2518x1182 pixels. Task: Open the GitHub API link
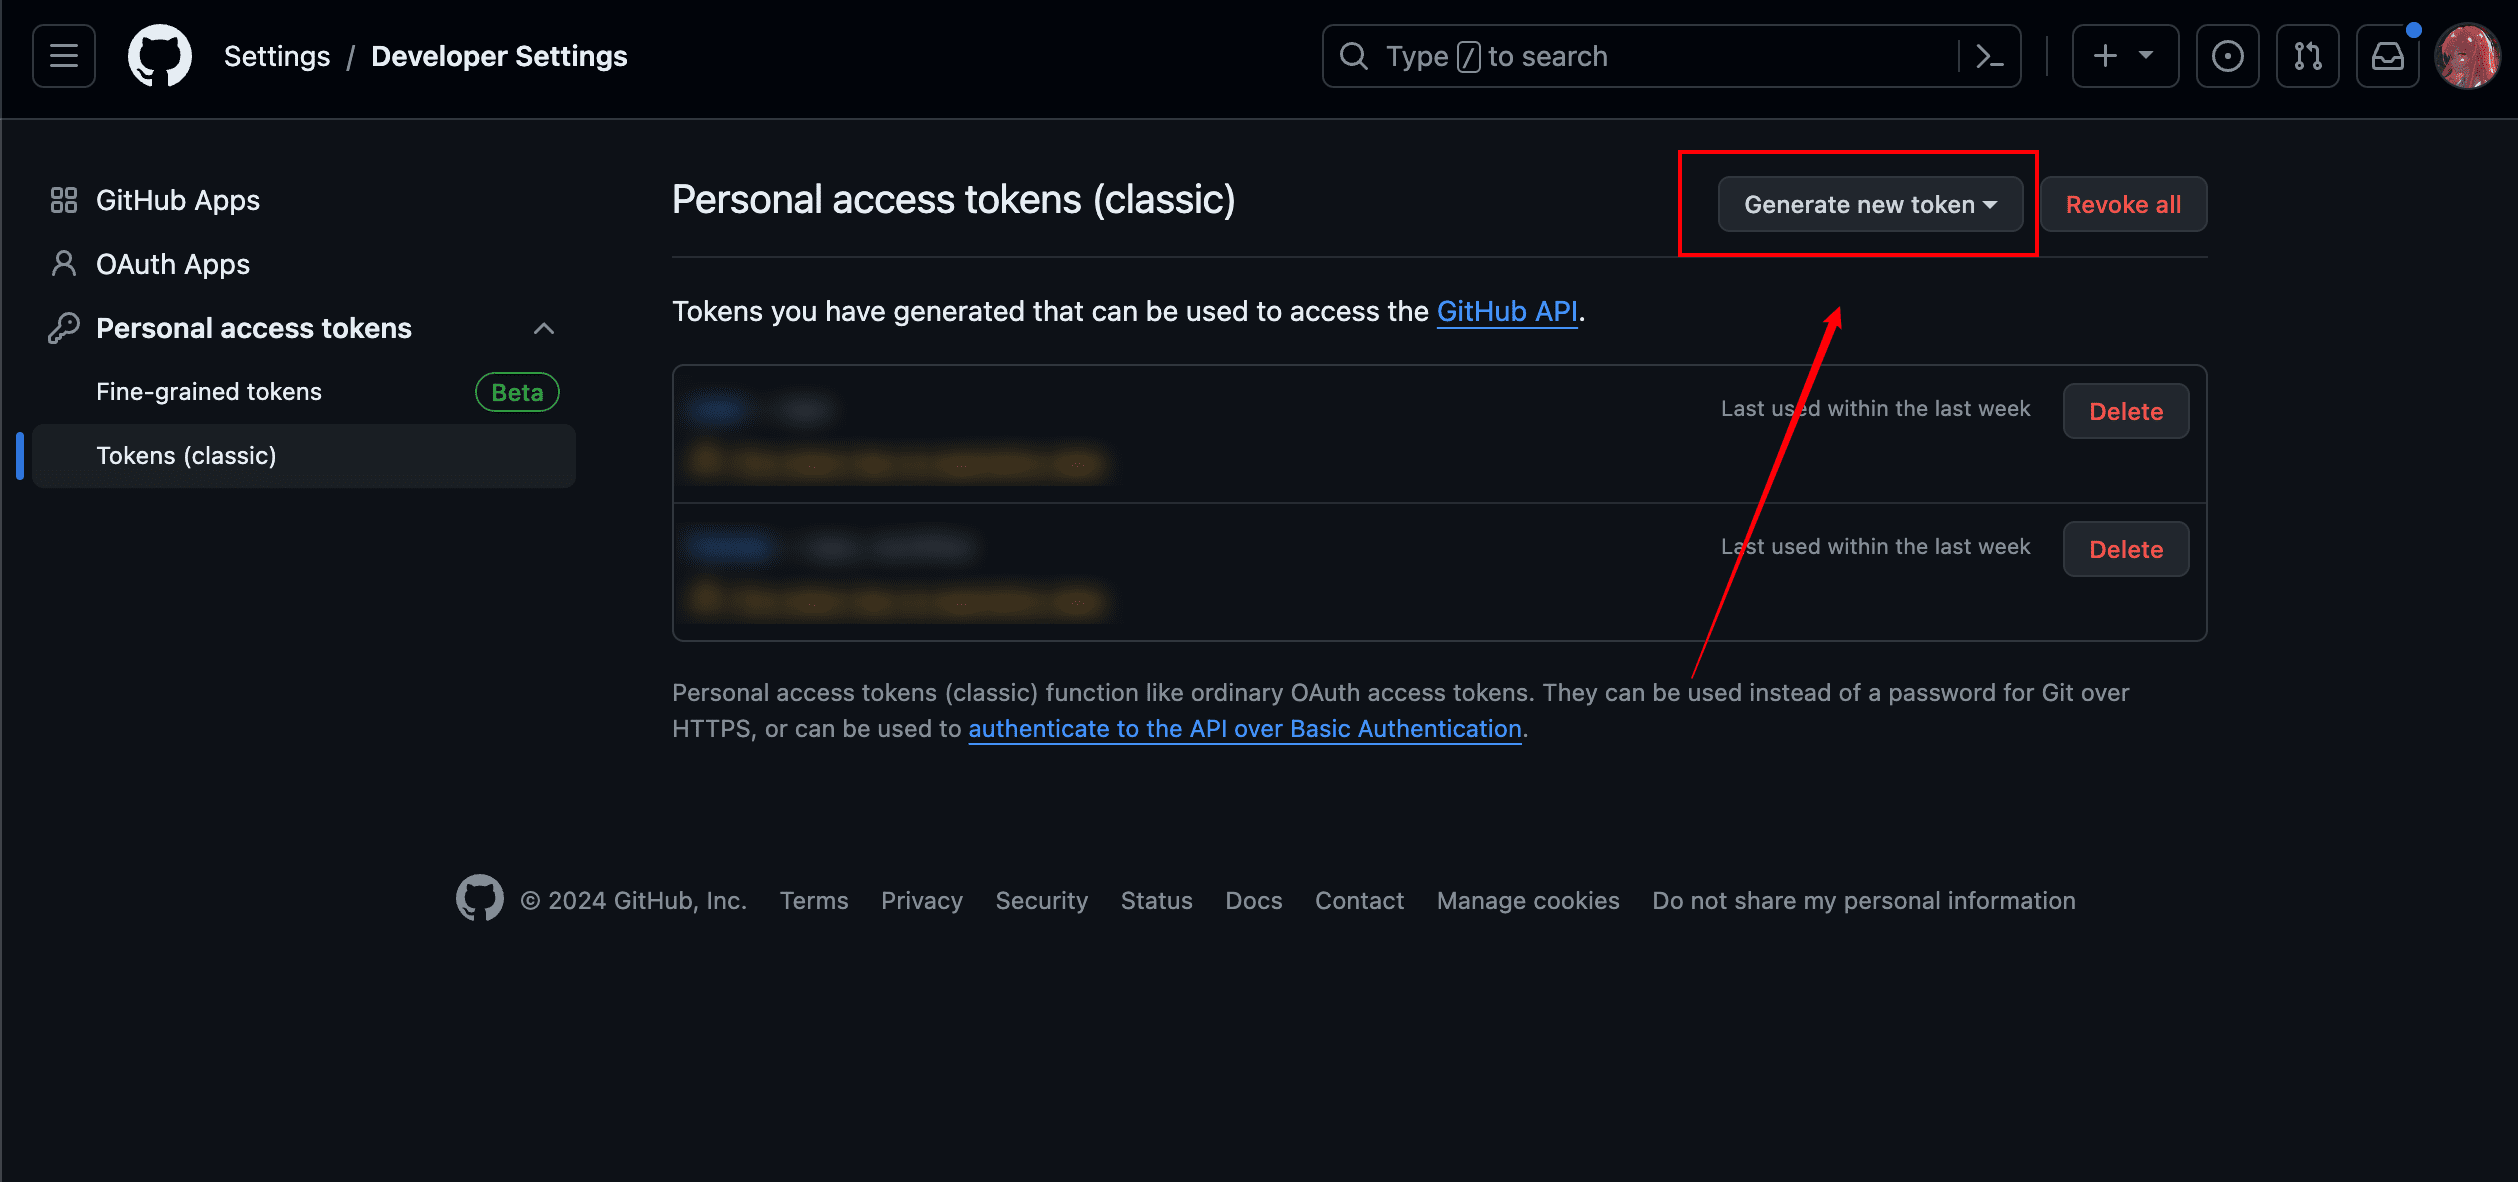point(1507,312)
